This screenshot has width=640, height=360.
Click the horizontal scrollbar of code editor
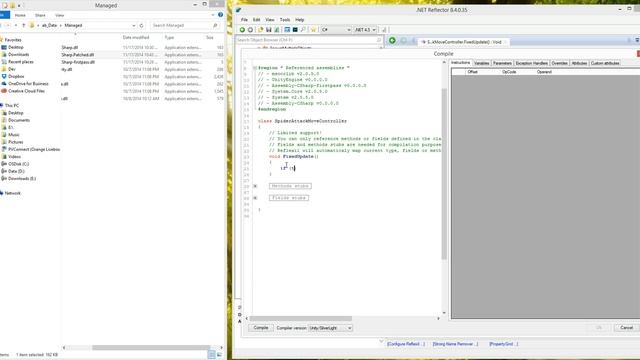point(301,319)
